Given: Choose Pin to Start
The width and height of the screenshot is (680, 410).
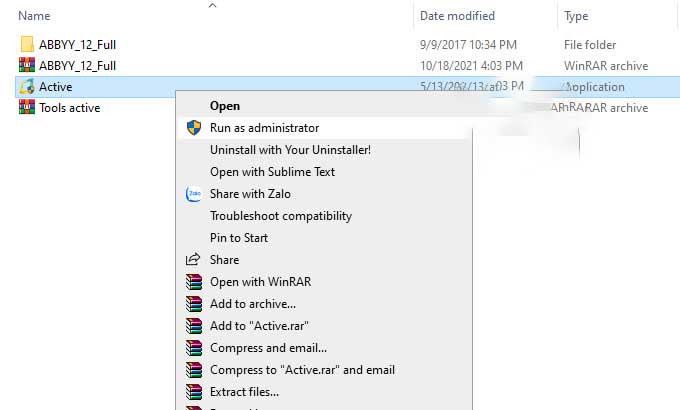Looking at the screenshot, I should pyautogui.click(x=239, y=238).
